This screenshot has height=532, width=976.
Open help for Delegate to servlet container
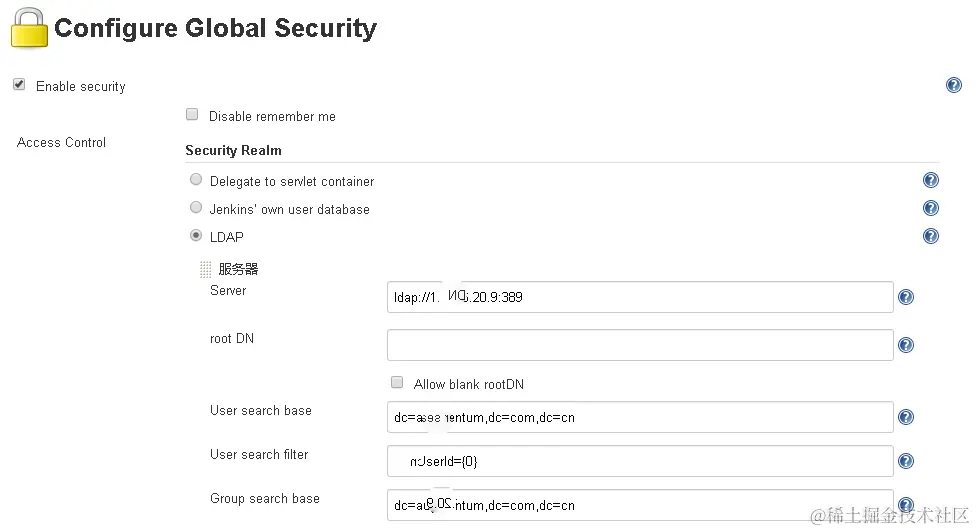point(931,180)
